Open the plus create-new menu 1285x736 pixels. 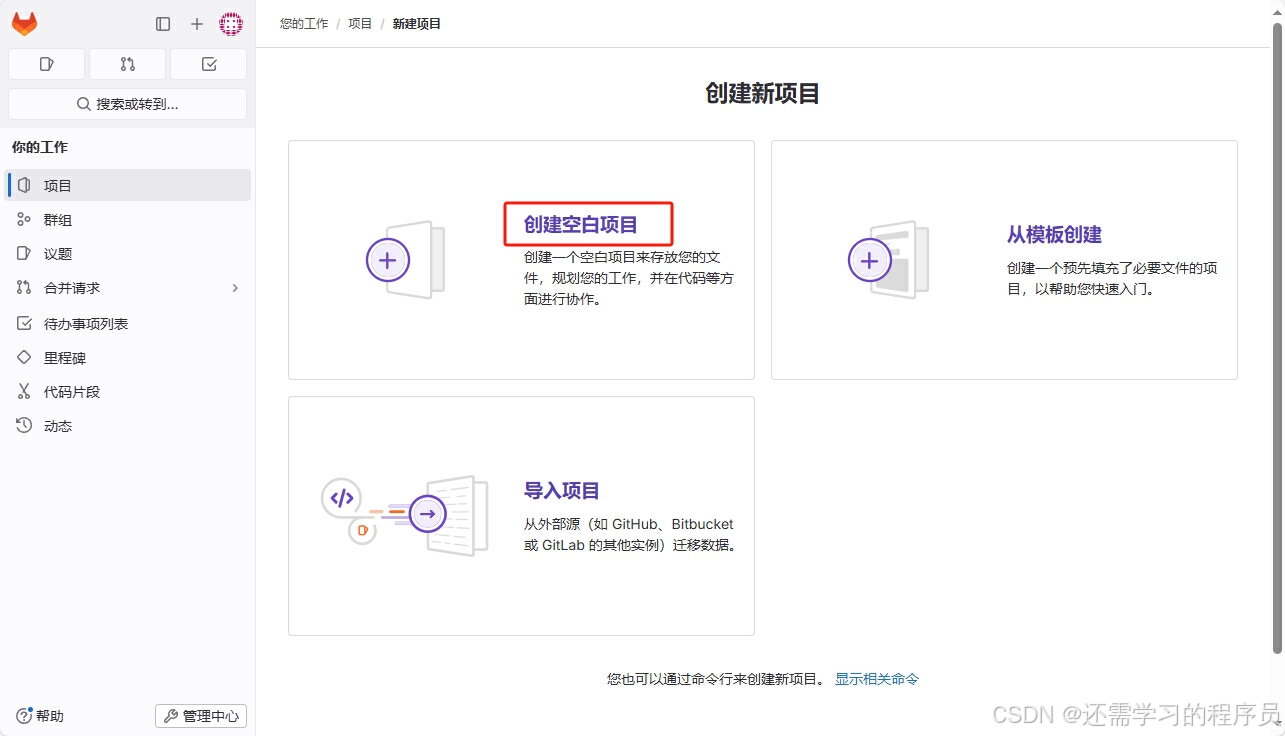[197, 24]
